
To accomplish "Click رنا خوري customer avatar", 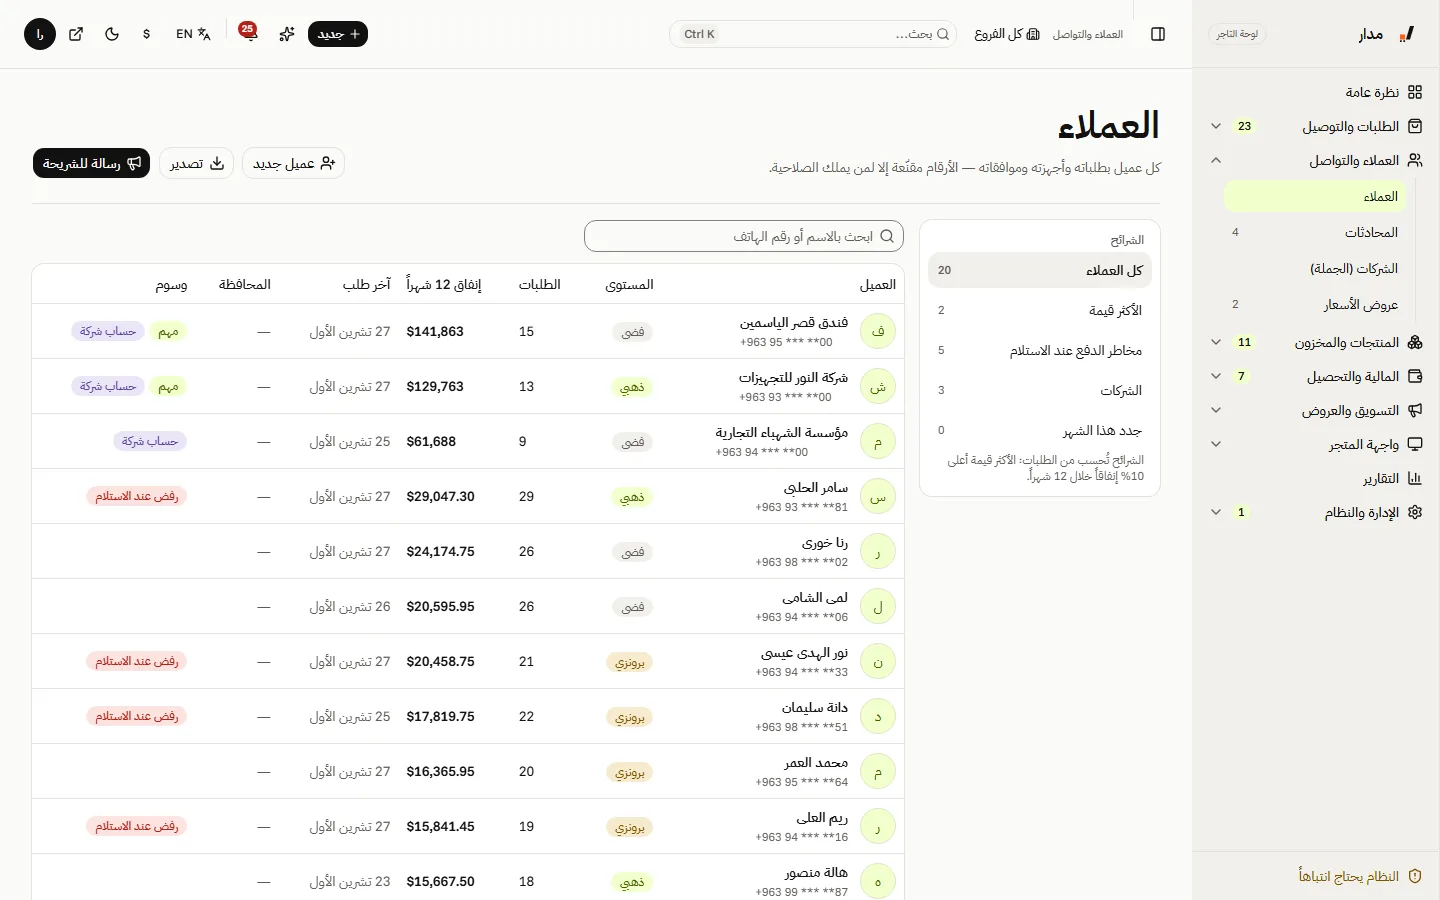I will [878, 551].
